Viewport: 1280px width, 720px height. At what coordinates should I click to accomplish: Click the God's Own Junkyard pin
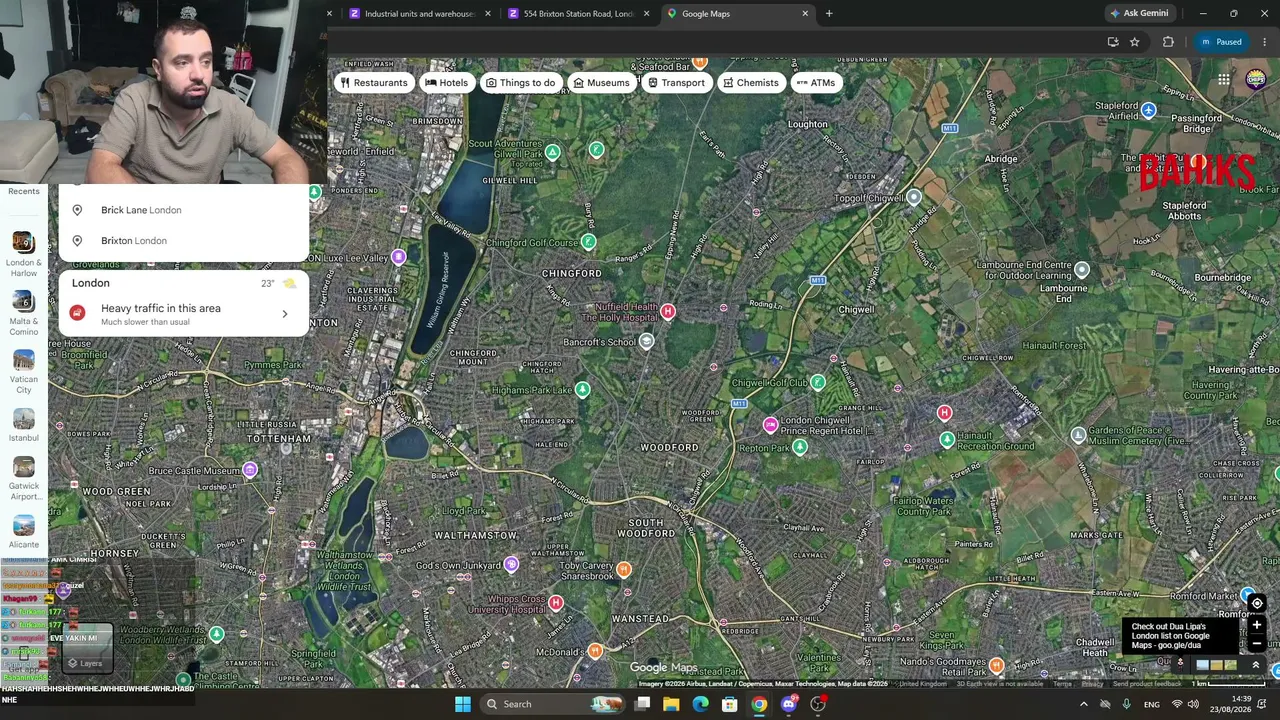click(511, 565)
